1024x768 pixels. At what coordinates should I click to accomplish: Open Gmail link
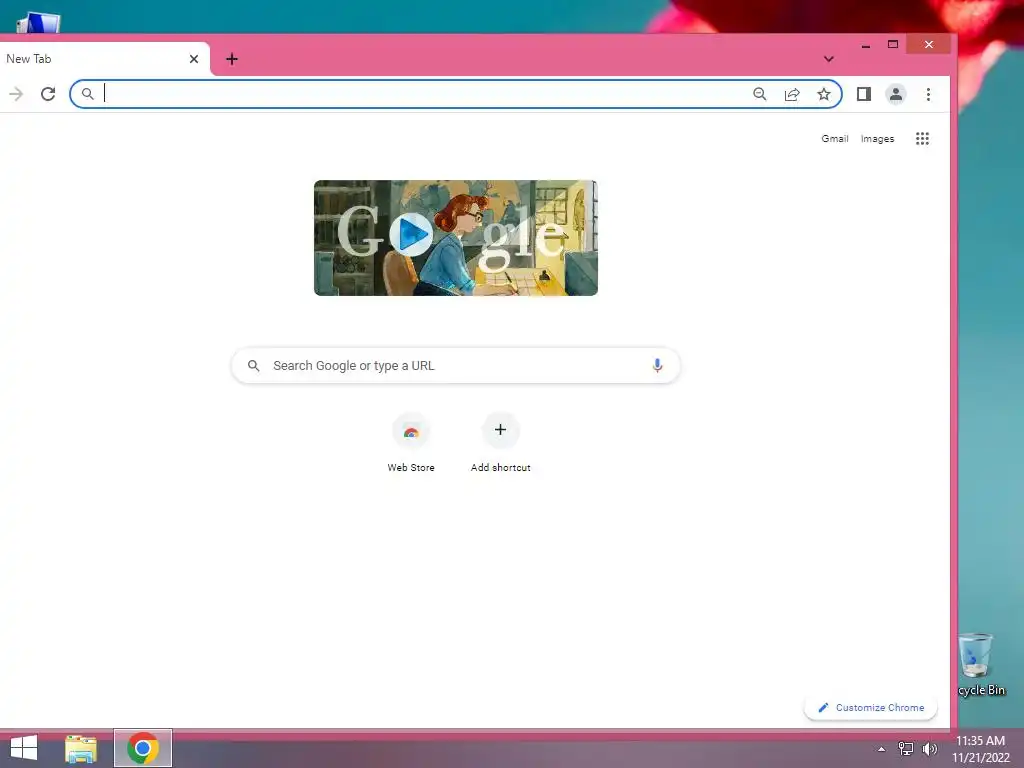pyautogui.click(x=835, y=138)
